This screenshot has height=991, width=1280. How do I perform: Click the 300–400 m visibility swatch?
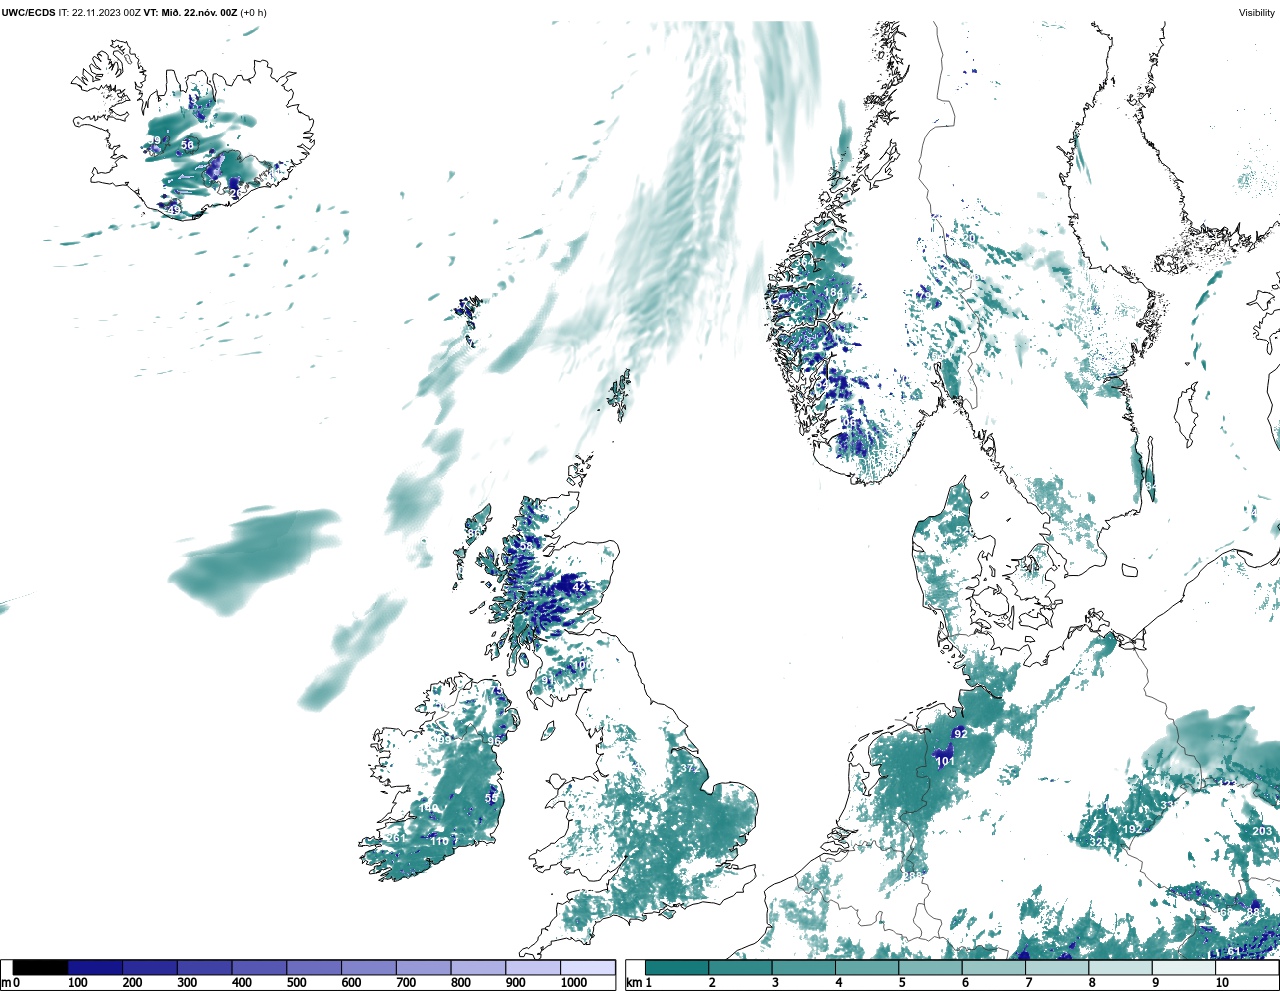click(x=204, y=967)
